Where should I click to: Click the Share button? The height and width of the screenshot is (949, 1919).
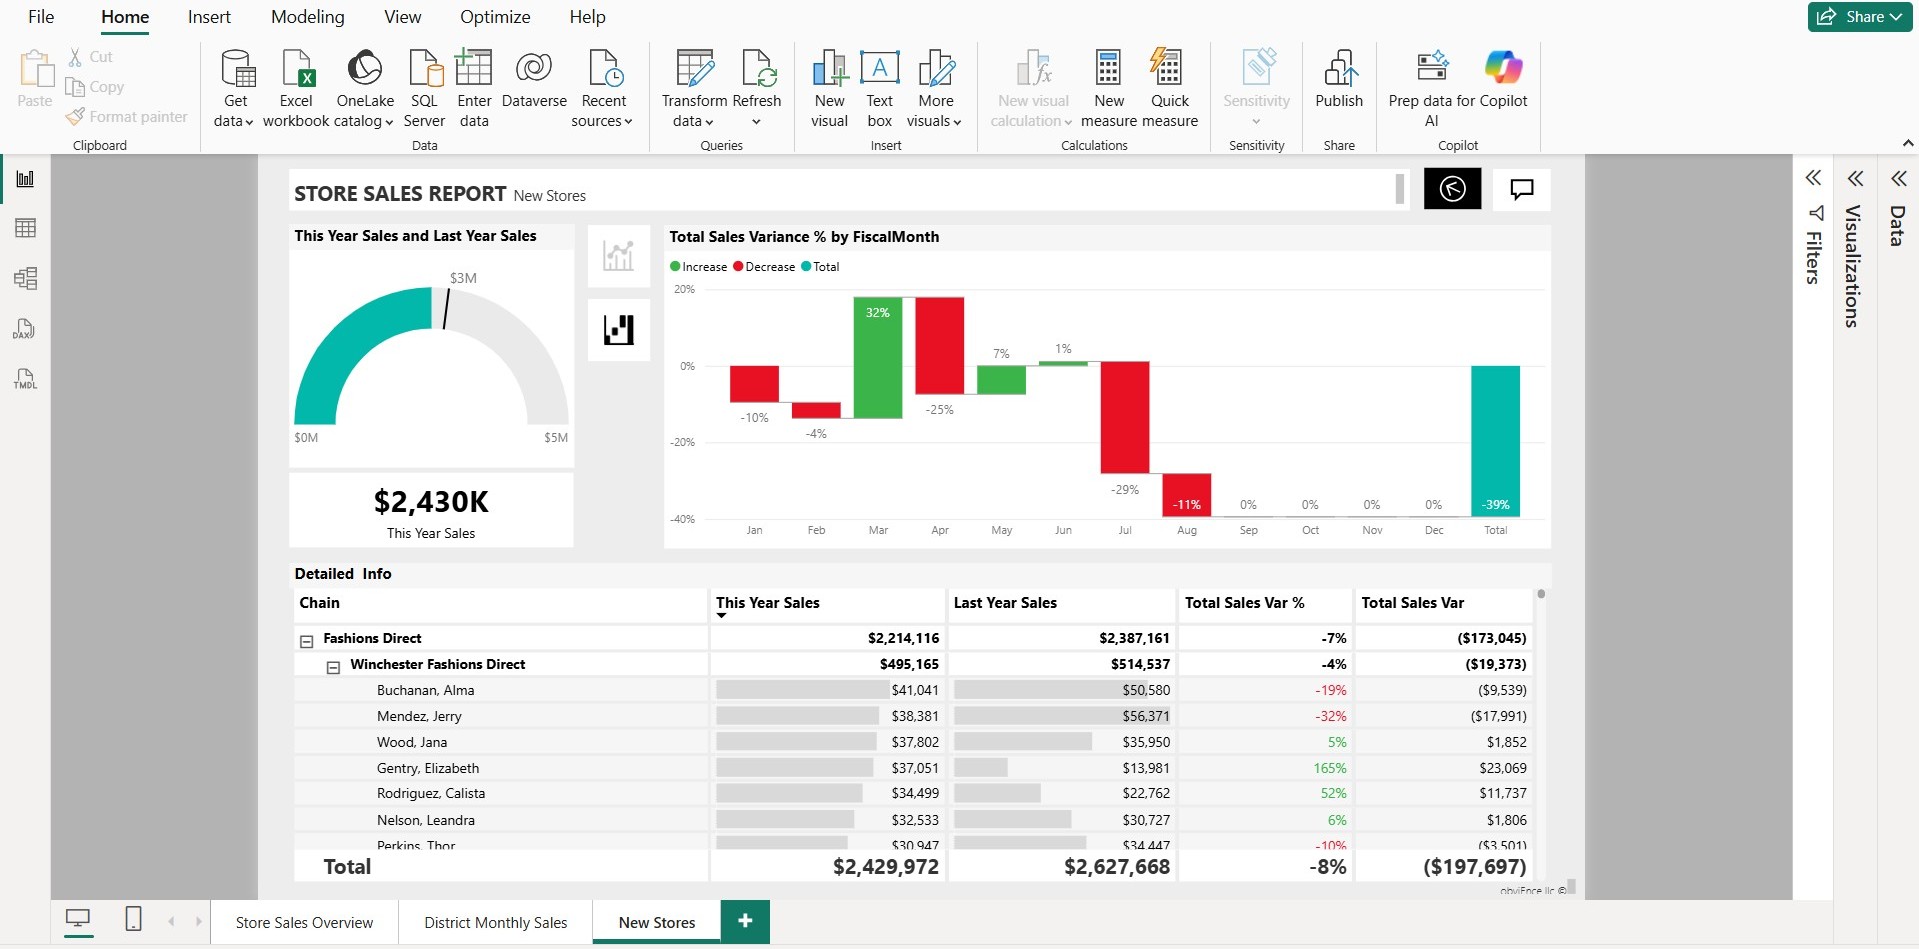coord(1859,17)
